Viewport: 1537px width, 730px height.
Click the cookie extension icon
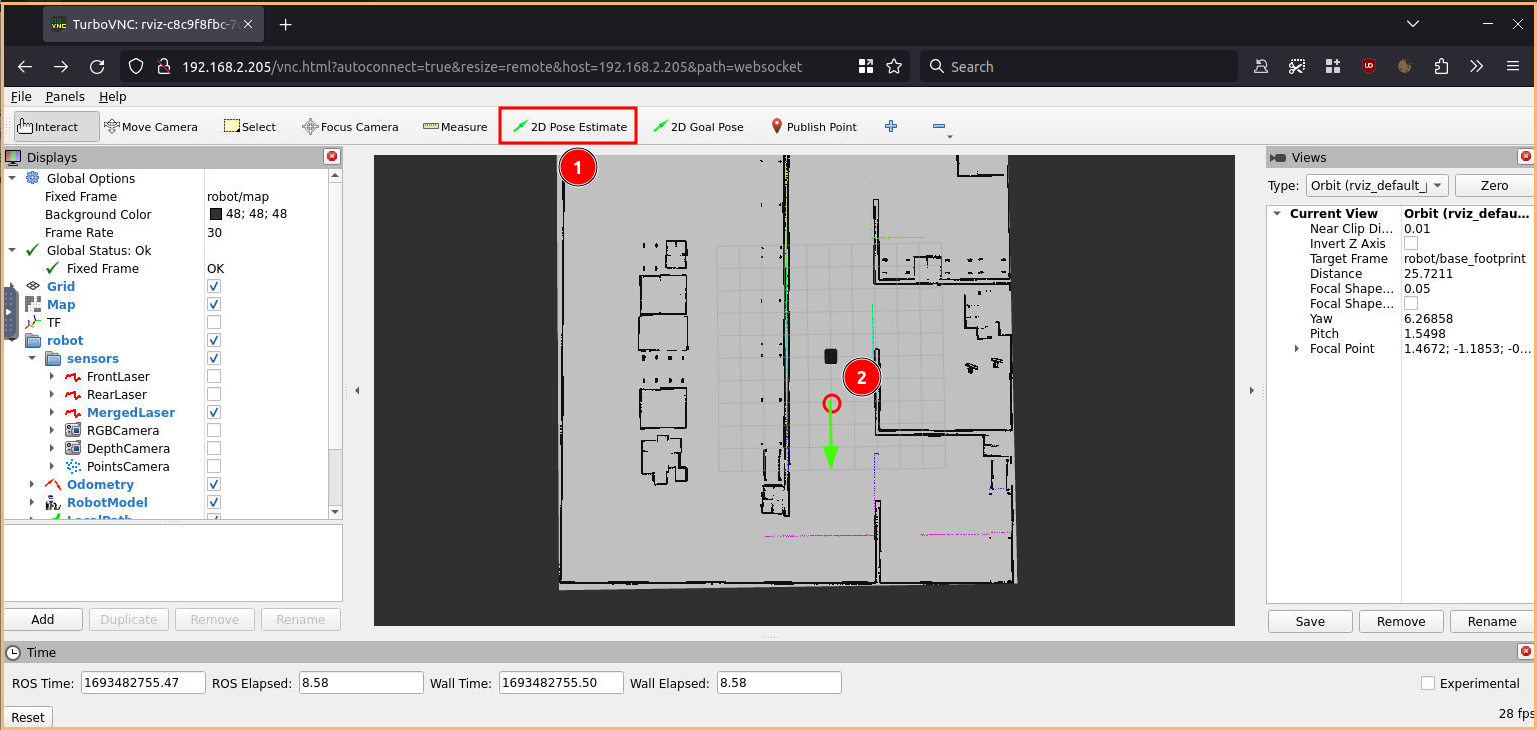[x=1405, y=66]
